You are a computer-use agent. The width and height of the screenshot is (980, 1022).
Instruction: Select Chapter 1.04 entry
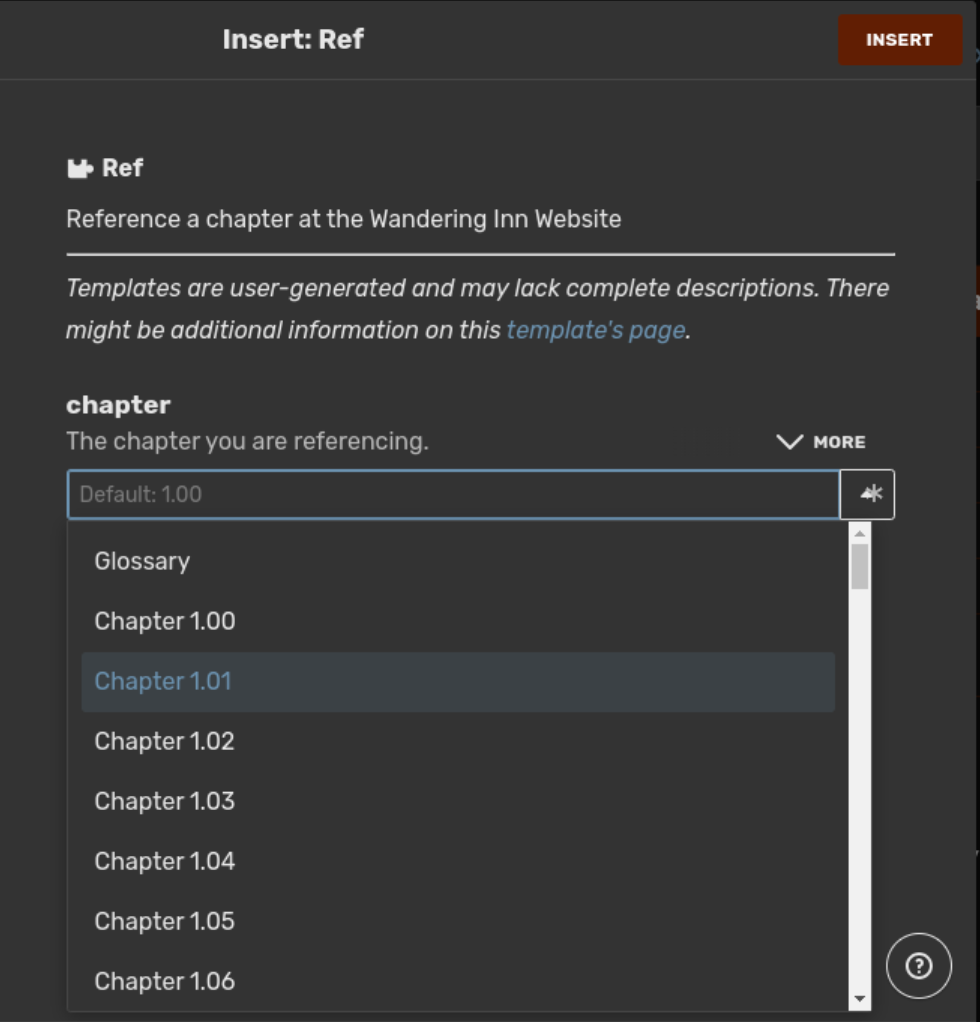165,861
